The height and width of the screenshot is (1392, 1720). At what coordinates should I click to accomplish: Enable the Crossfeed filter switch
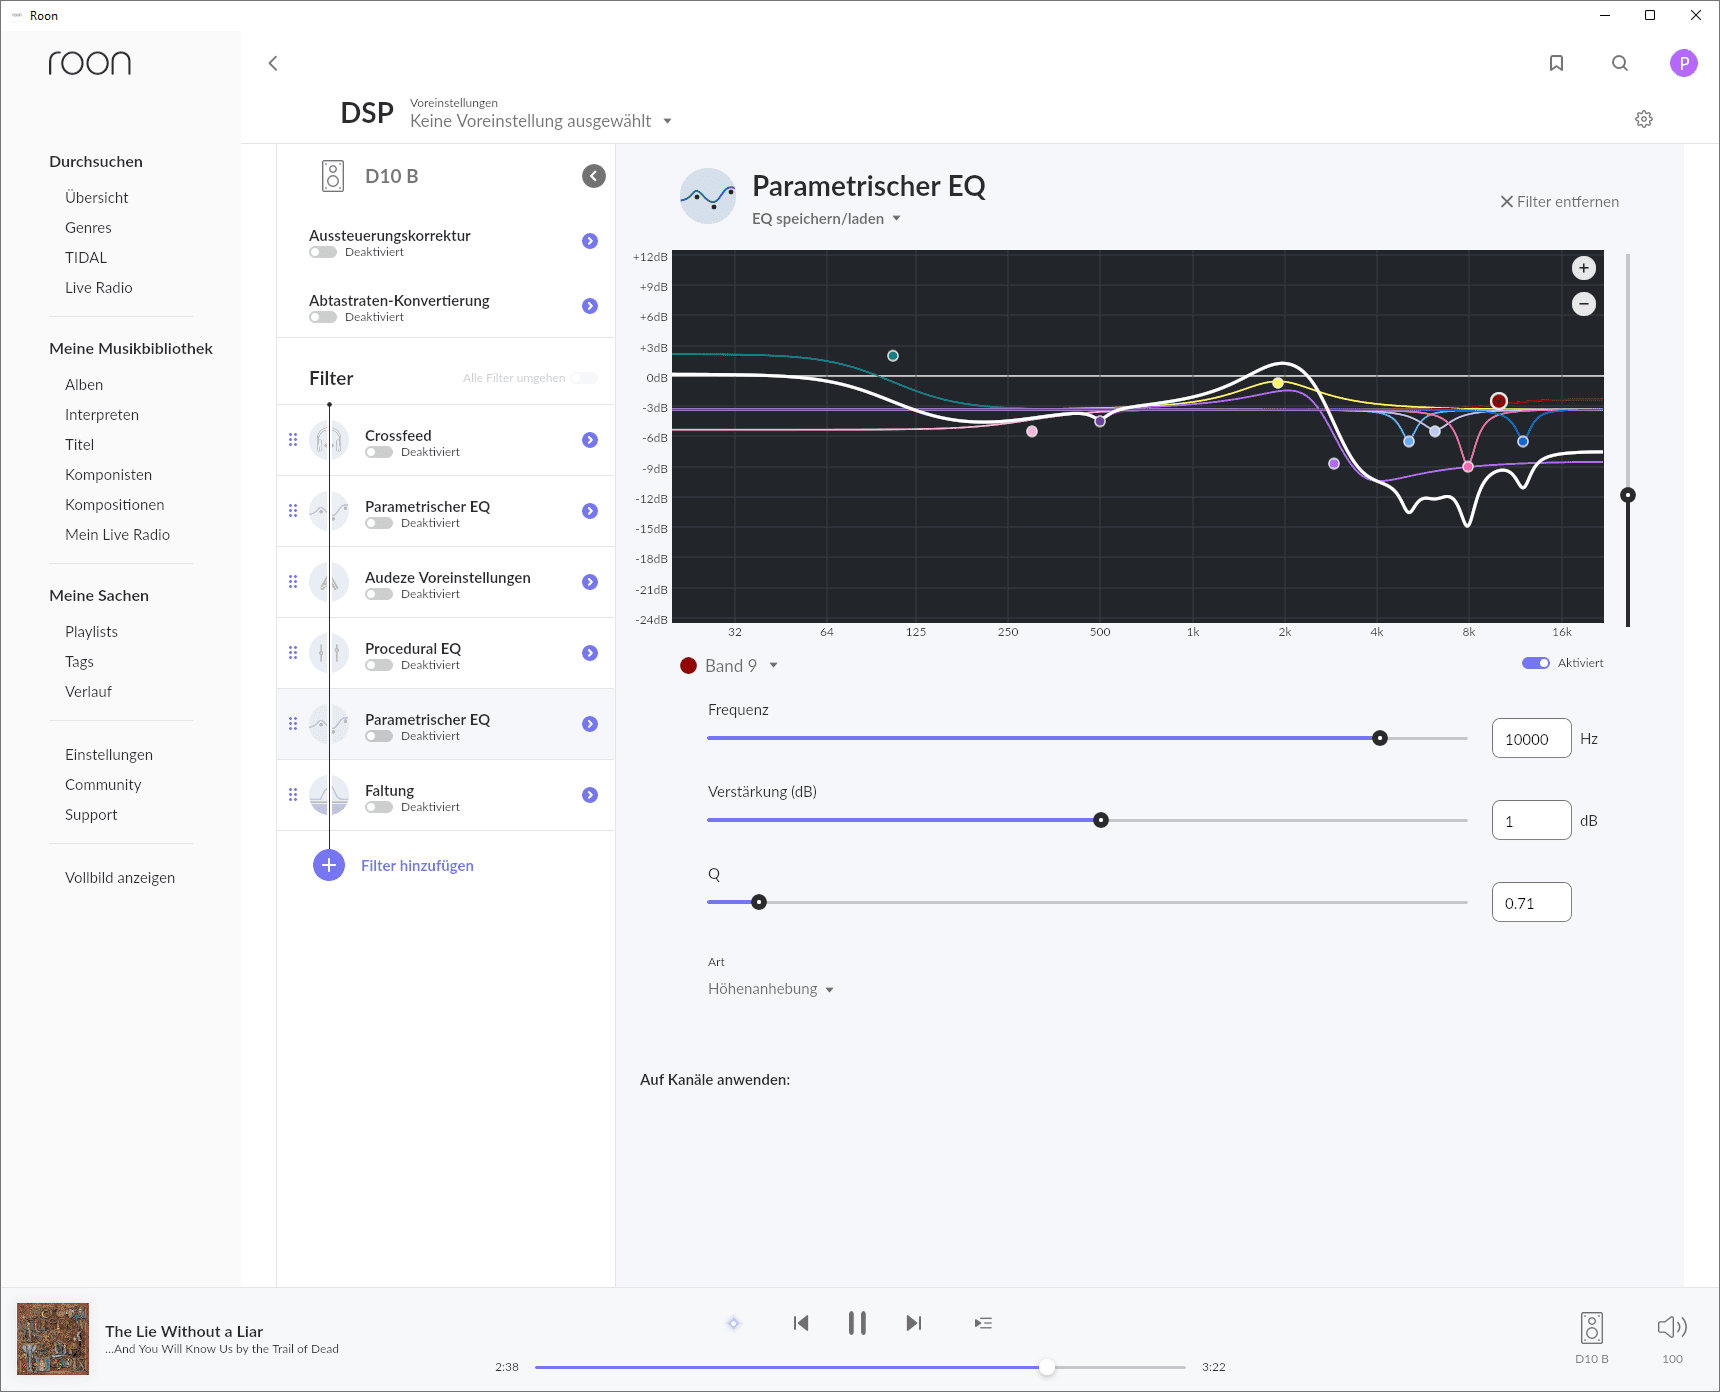[x=379, y=452]
